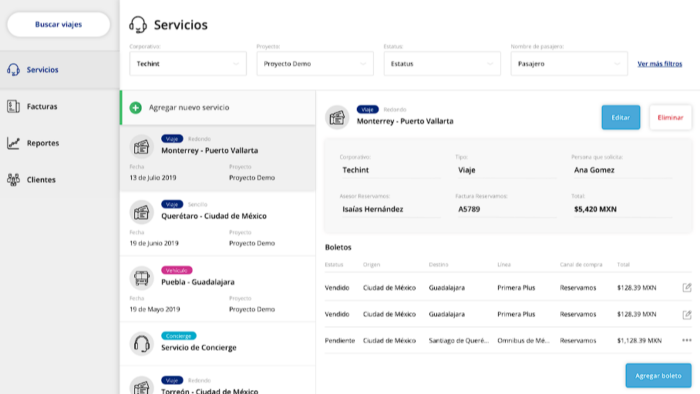The image size is (700, 394).
Task: Click the Persona que solicita value Ana Gomez
Action: tap(594, 170)
